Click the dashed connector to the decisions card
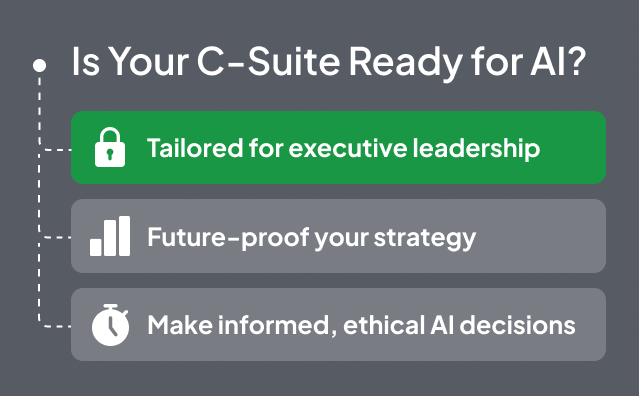 pyautogui.click(x=57, y=326)
